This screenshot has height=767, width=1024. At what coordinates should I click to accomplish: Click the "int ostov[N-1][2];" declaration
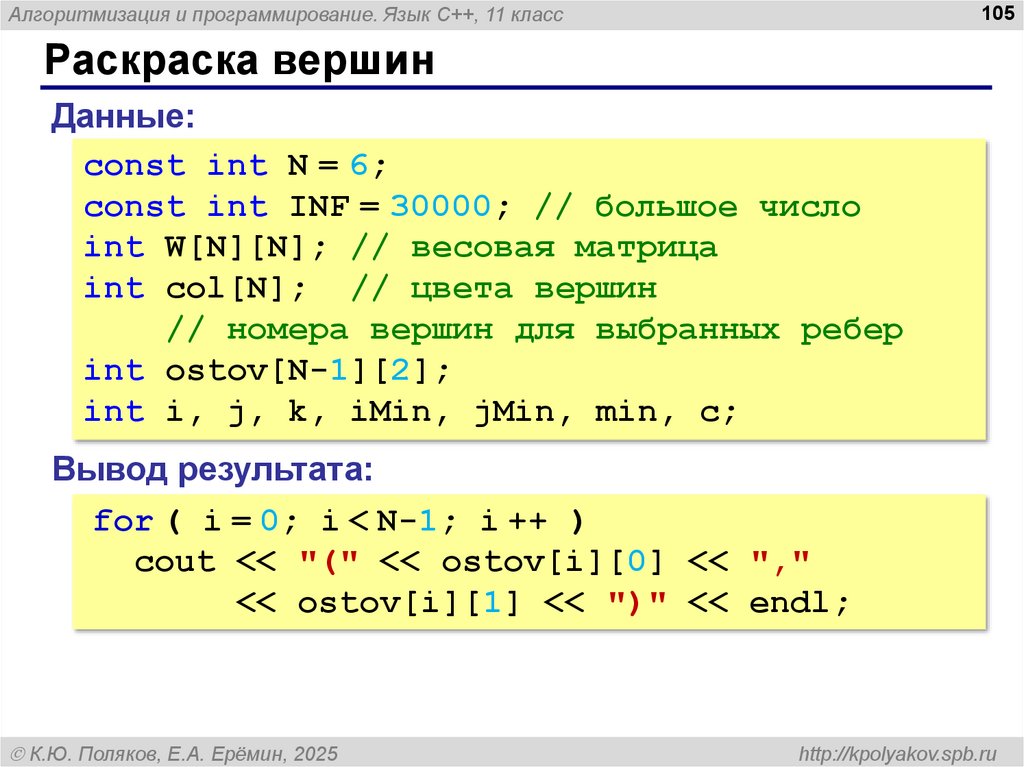pyautogui.click(x=268, y=371)
